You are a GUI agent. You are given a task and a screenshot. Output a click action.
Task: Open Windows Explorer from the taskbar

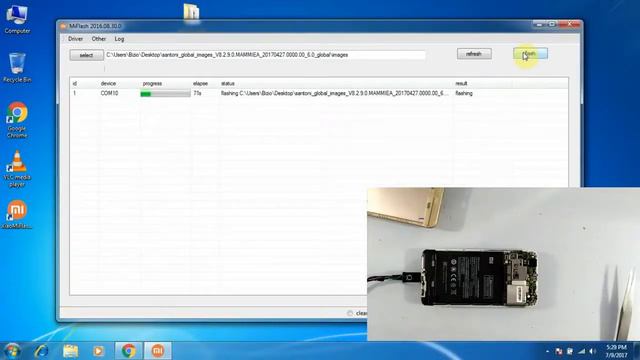(x=70, y=351)
